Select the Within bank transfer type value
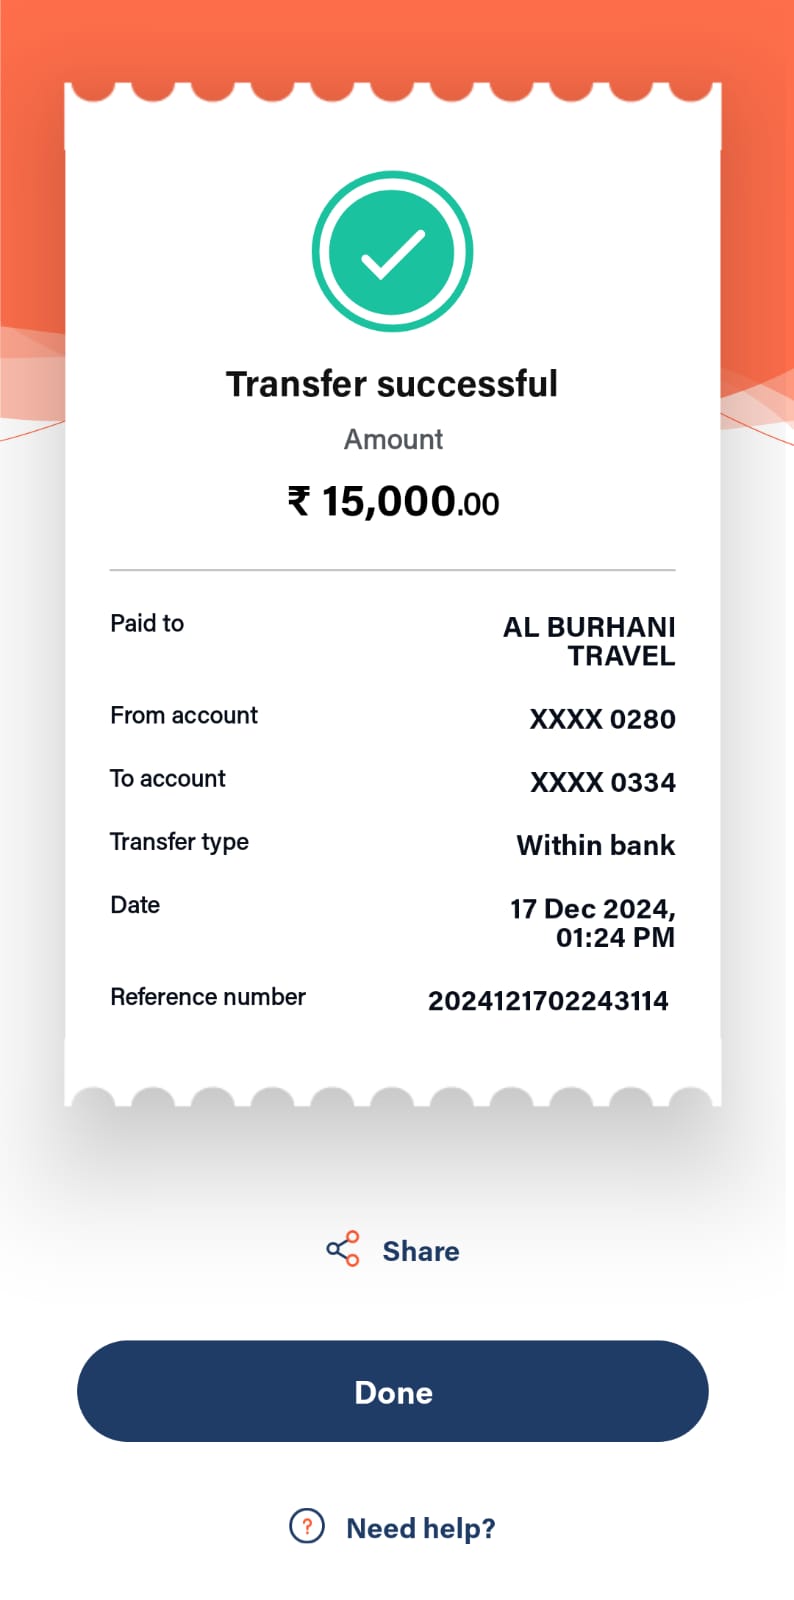794x1600 pixels. point(596,845)
